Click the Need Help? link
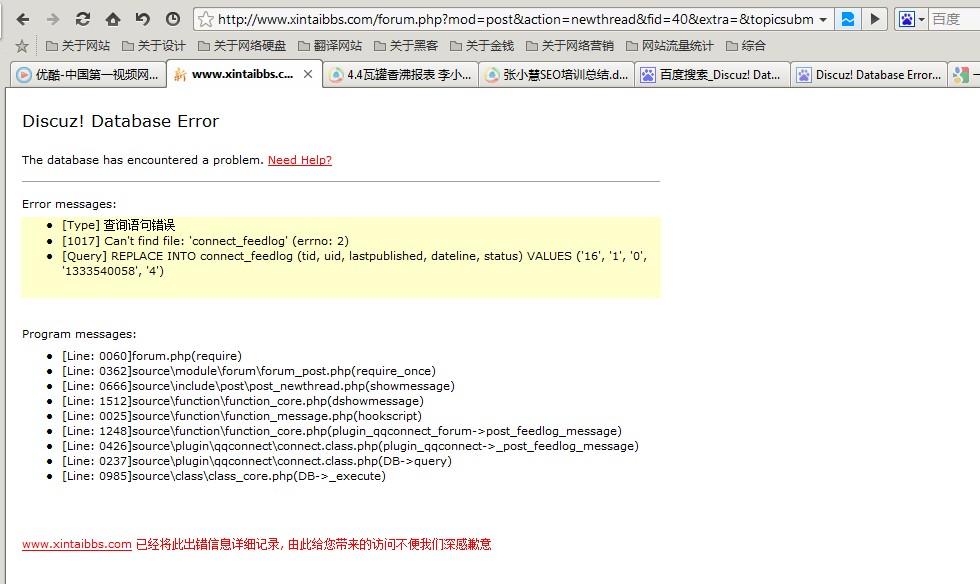This screenshot has height=584, width=980. pyautogui.click(x=300, y=160)
